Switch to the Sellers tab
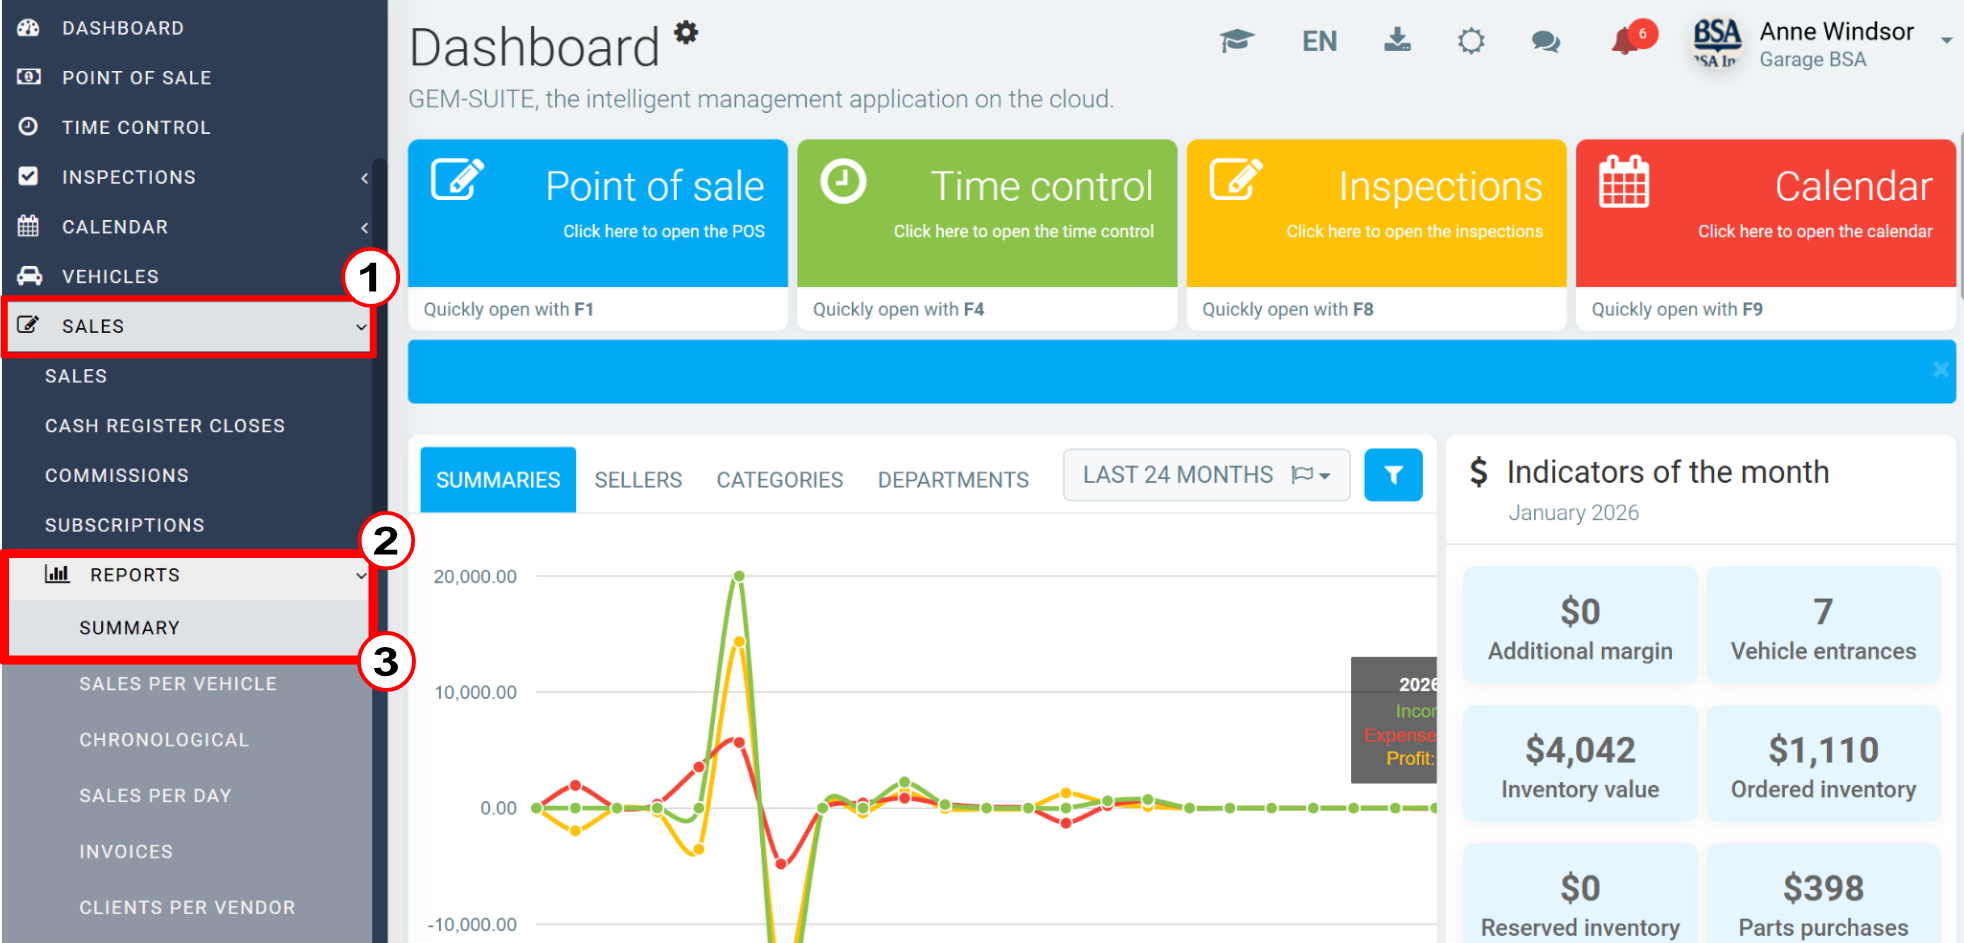Viewport: 1964px width, 943px height. coord(637,479)
